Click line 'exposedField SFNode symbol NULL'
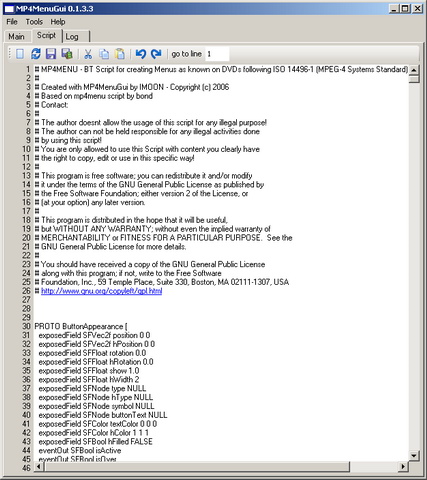Screen dimensions: 427x480 96,406
